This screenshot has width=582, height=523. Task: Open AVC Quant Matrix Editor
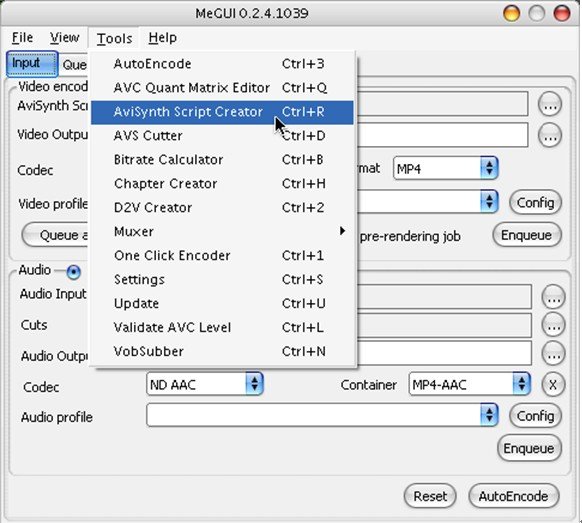coord(222,88)
